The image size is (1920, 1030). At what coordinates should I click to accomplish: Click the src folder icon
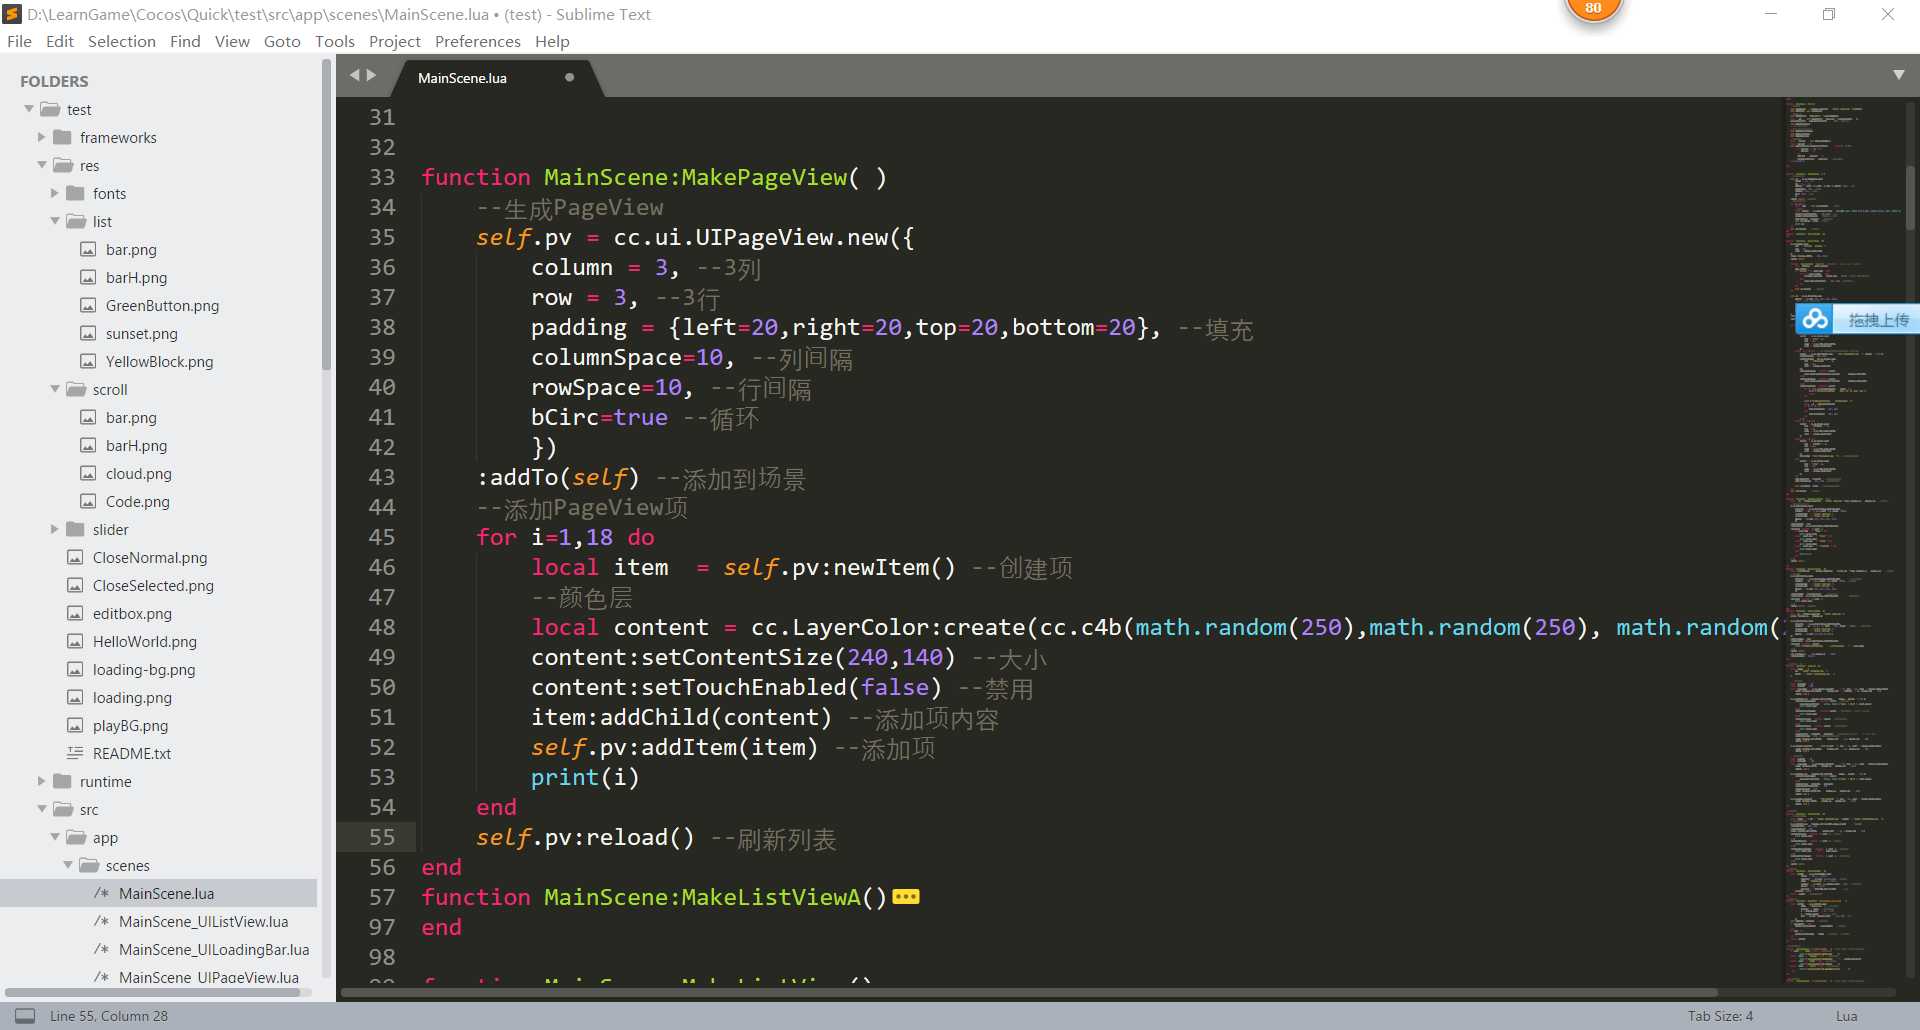pyautogui.click(x=63, y=809)
